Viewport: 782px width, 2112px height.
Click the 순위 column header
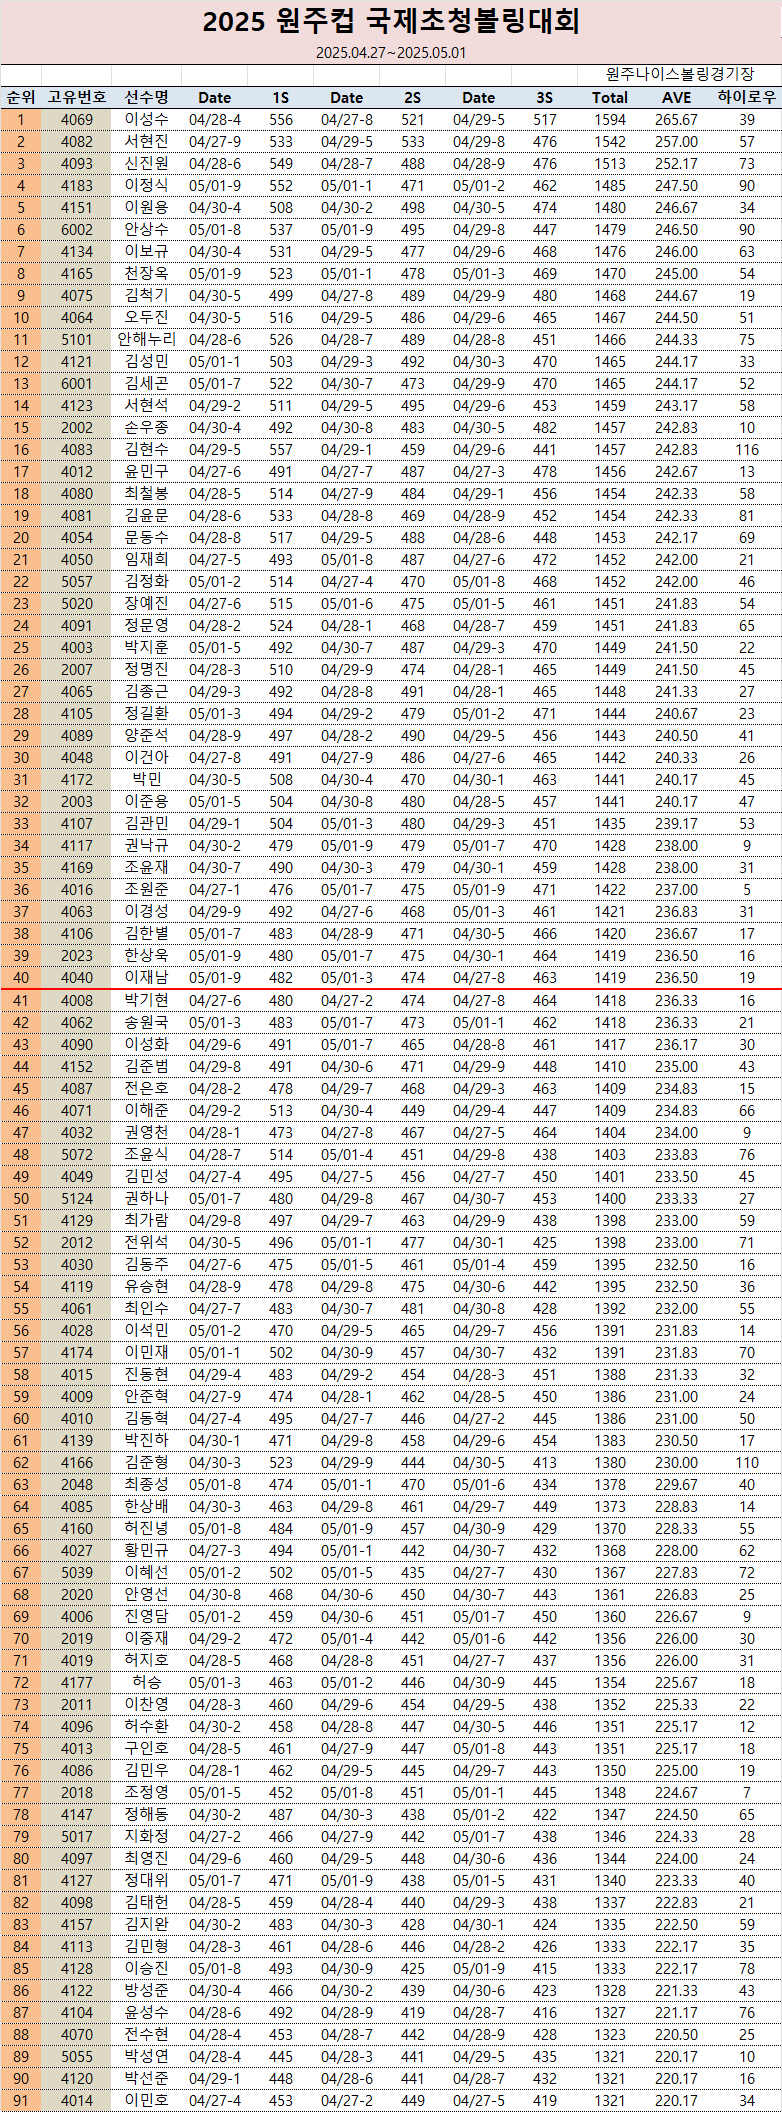coord(21,98)
